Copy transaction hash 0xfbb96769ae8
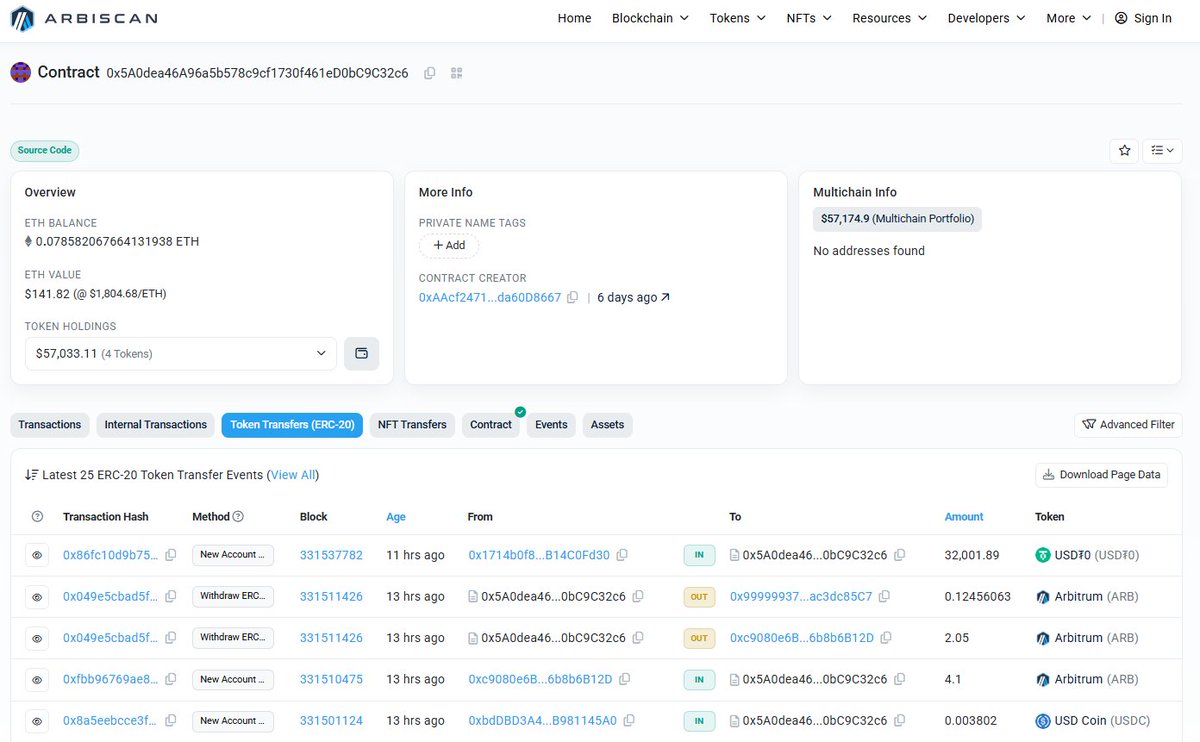The width and height of the screenshot is (1200, 742). 171,679
